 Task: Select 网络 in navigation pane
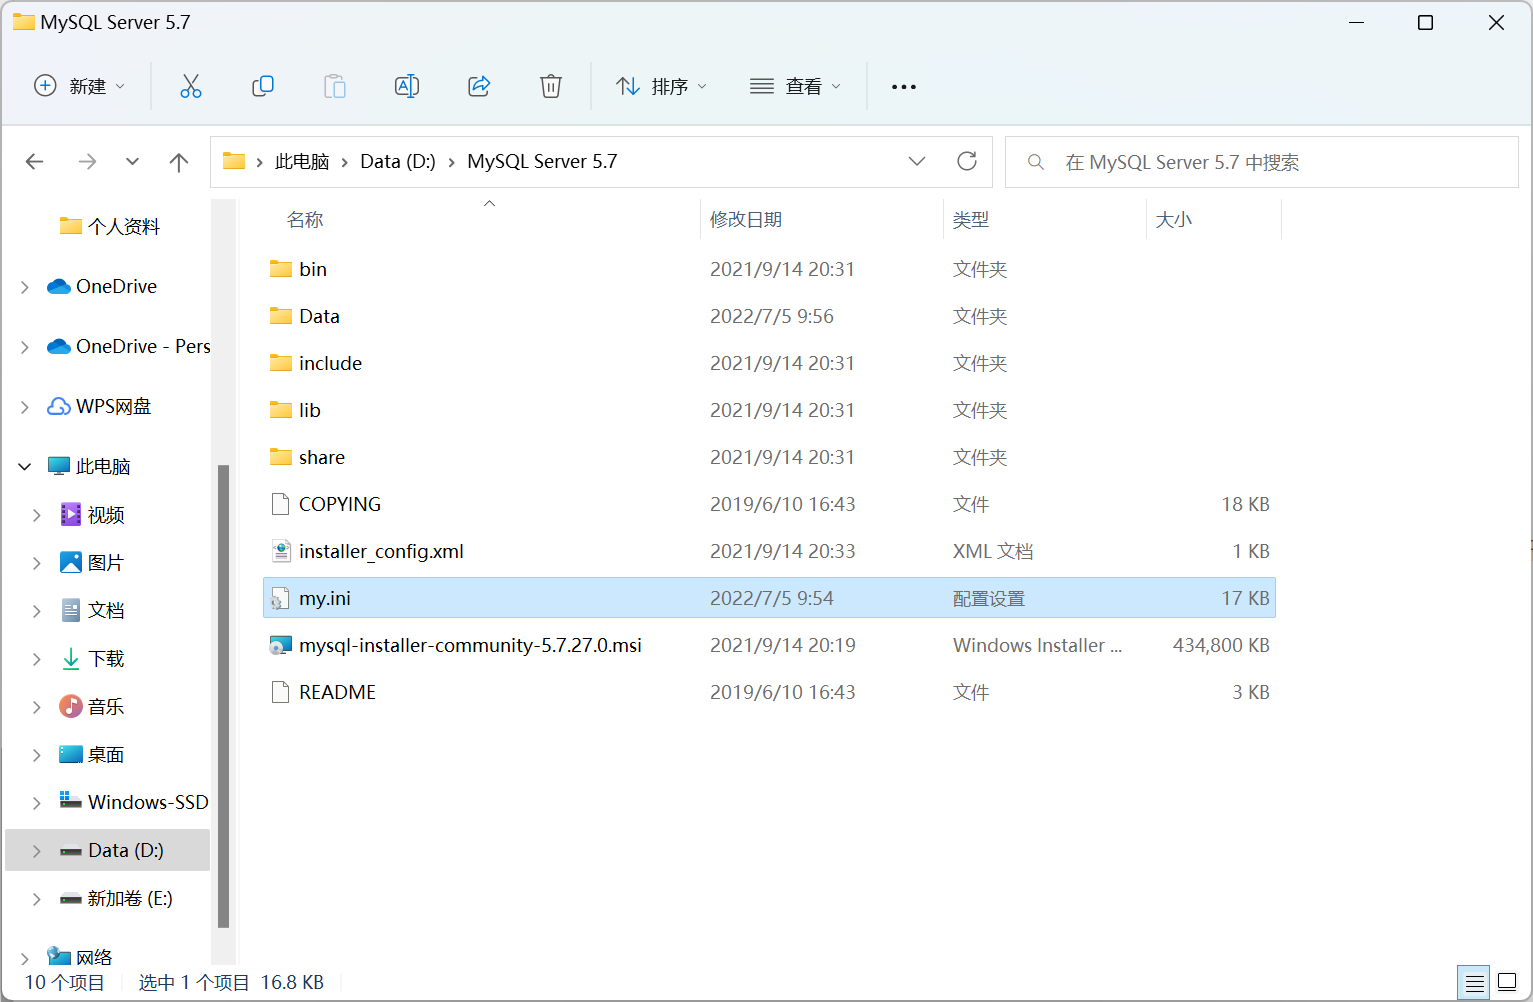80,957
